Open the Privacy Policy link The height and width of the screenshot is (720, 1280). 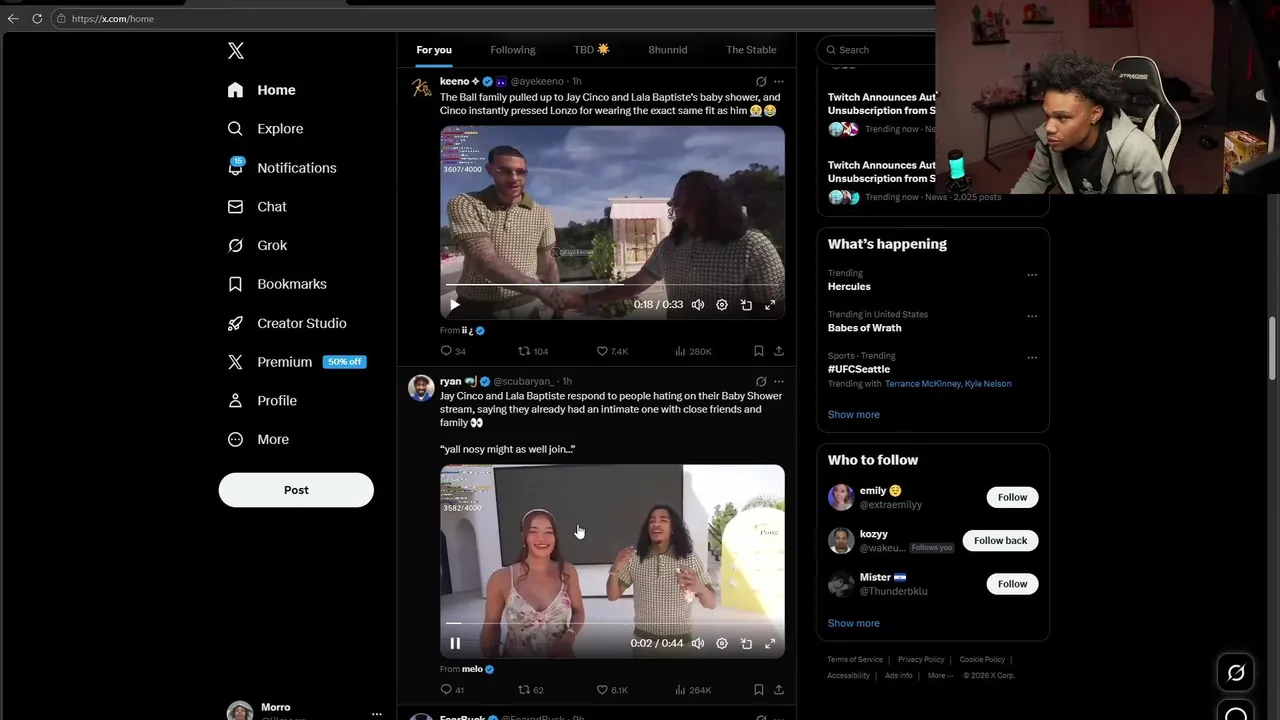pyautogui.click(x=921, y=660)
